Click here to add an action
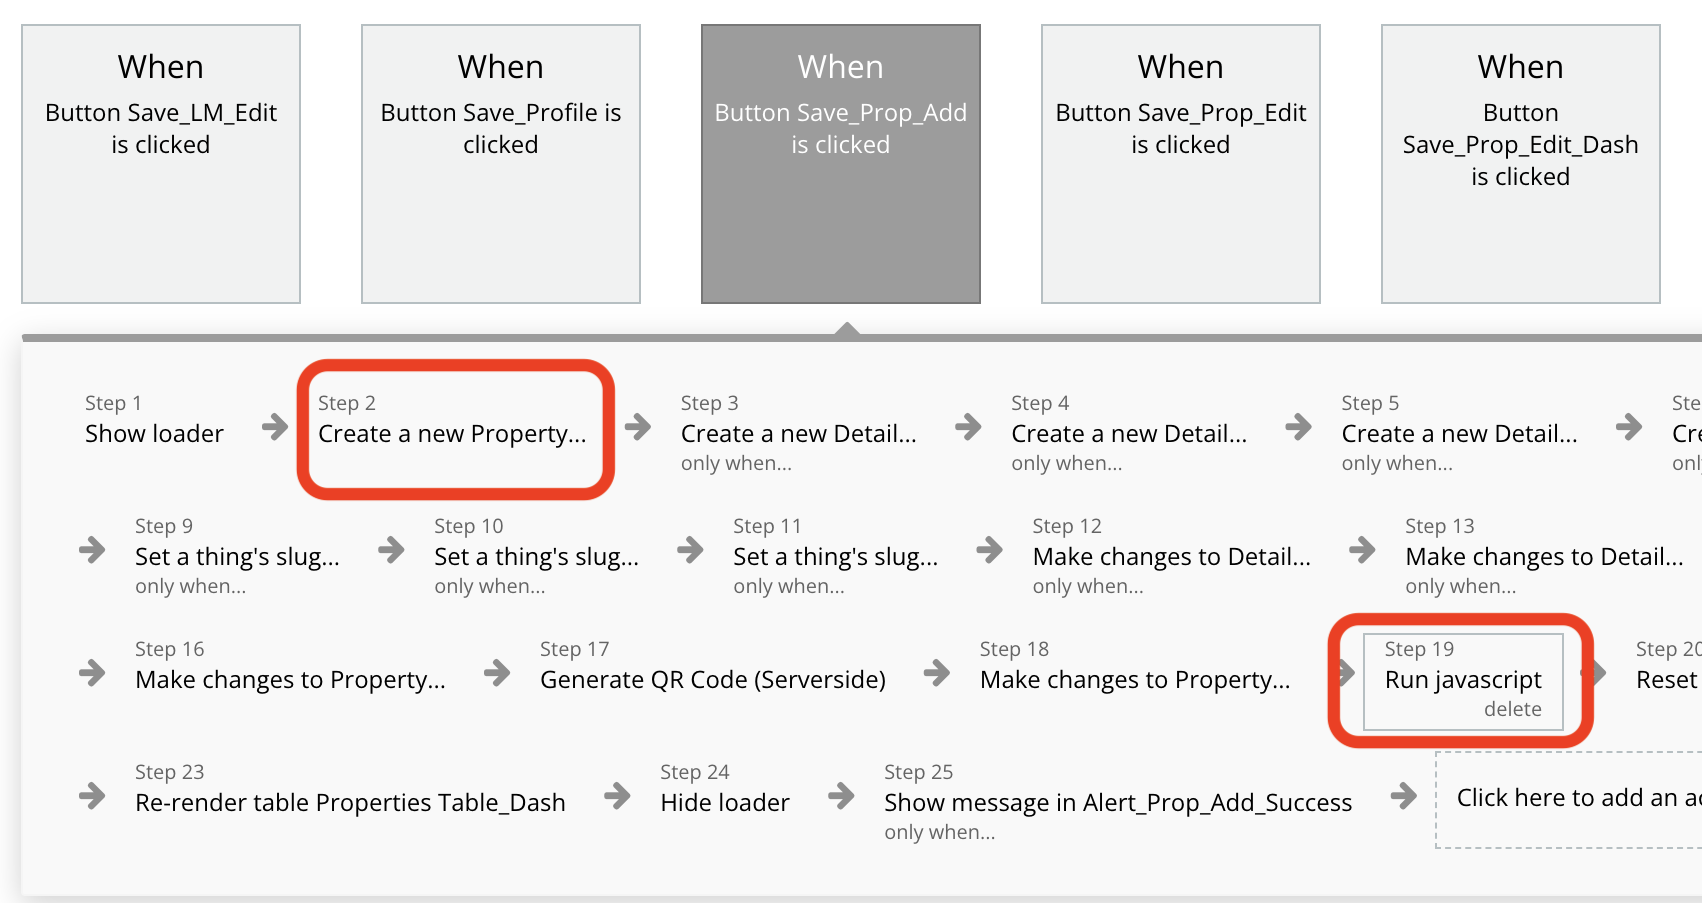The width and height of the screenshot is (1702, 903). (x=1570, y=798)
